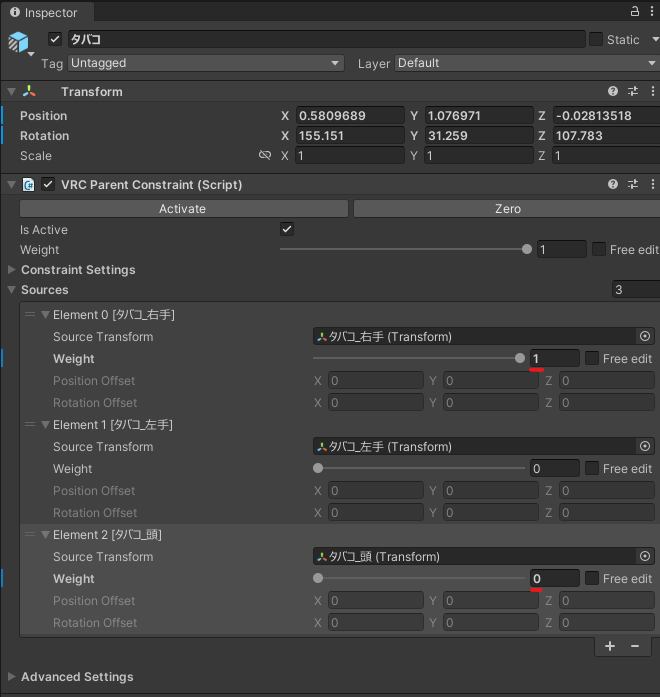Click the Transform component icon
660x697 pixels.
click(29, 92)
